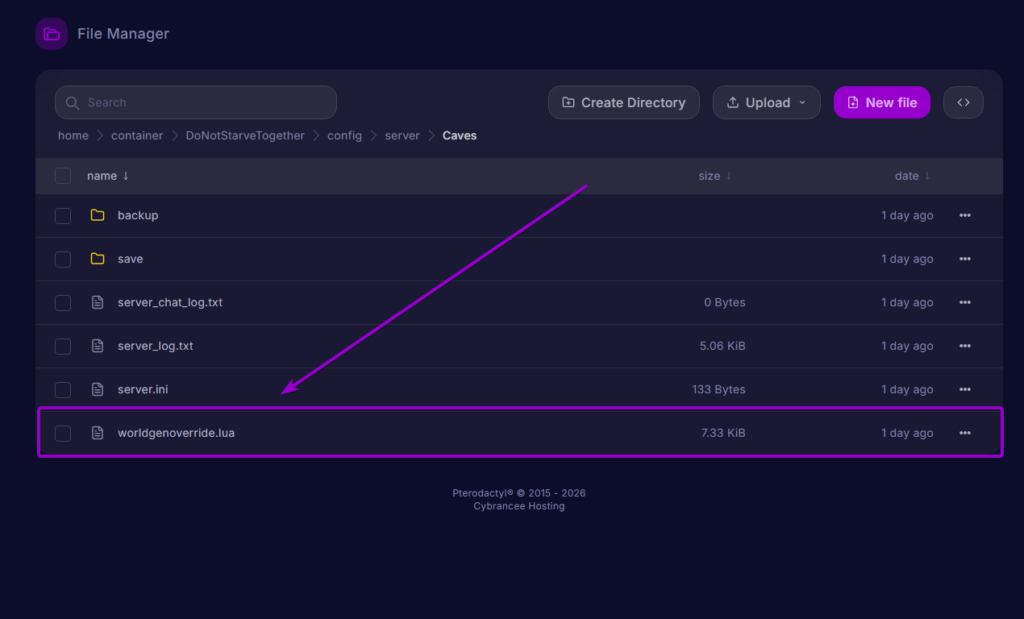Open the three-dot menu for save

point(965,259)
